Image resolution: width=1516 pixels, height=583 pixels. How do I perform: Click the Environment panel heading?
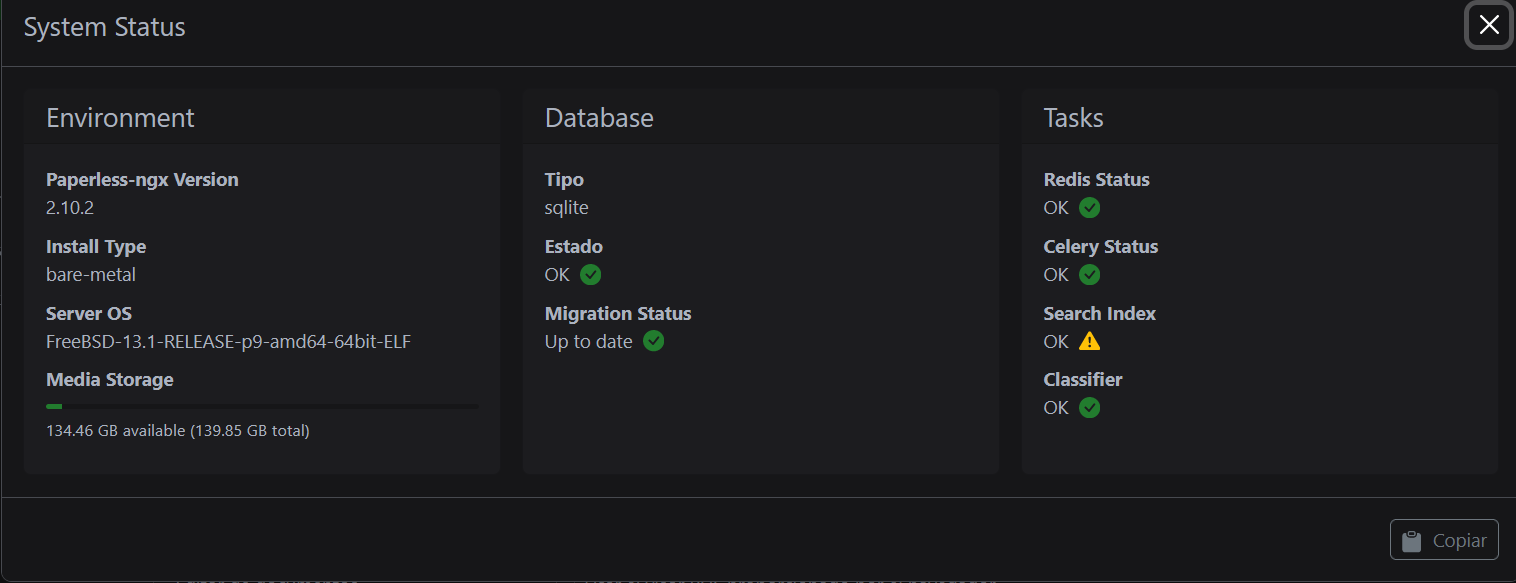click(x=120, y=118)
